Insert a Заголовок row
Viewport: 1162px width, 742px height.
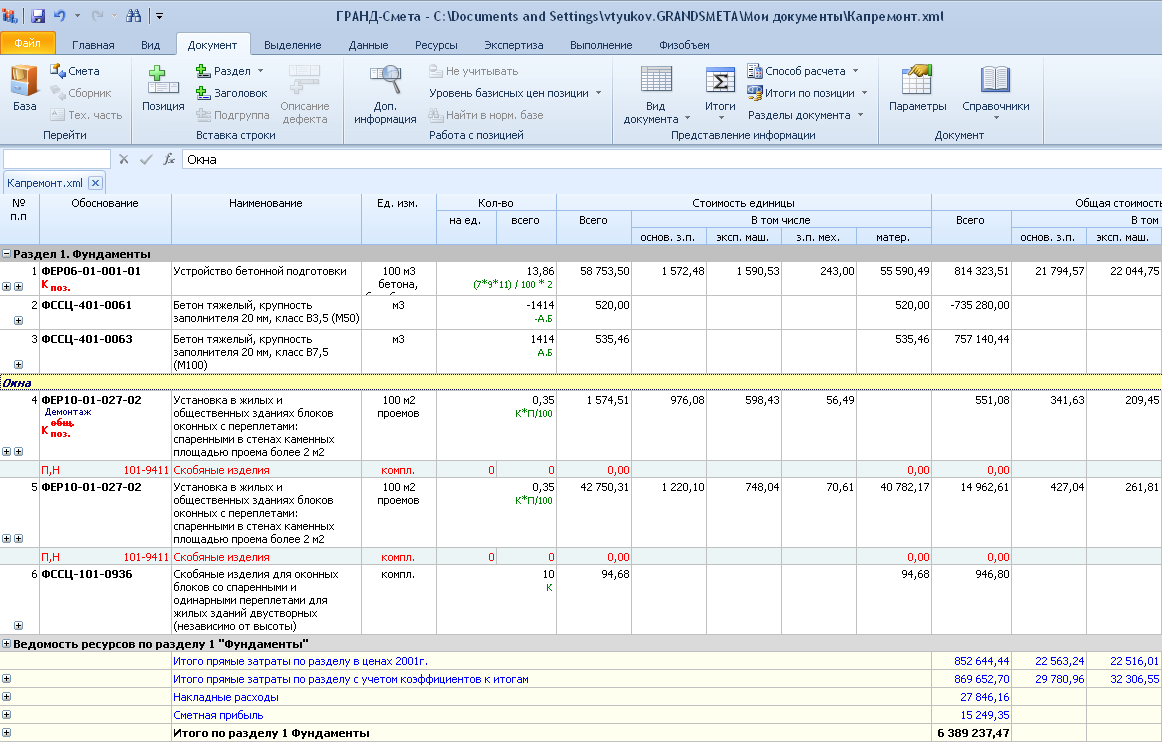(x=231, y=93)
